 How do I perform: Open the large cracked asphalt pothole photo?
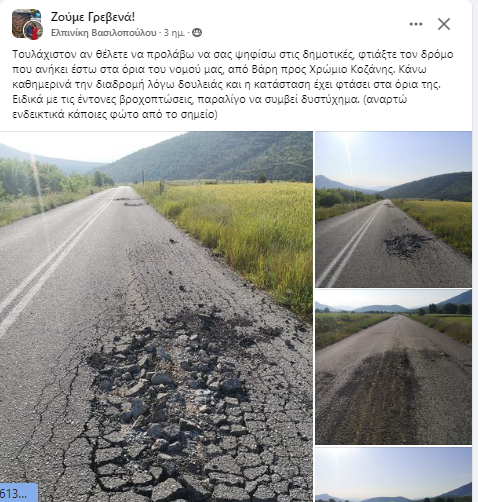(156, 317)
